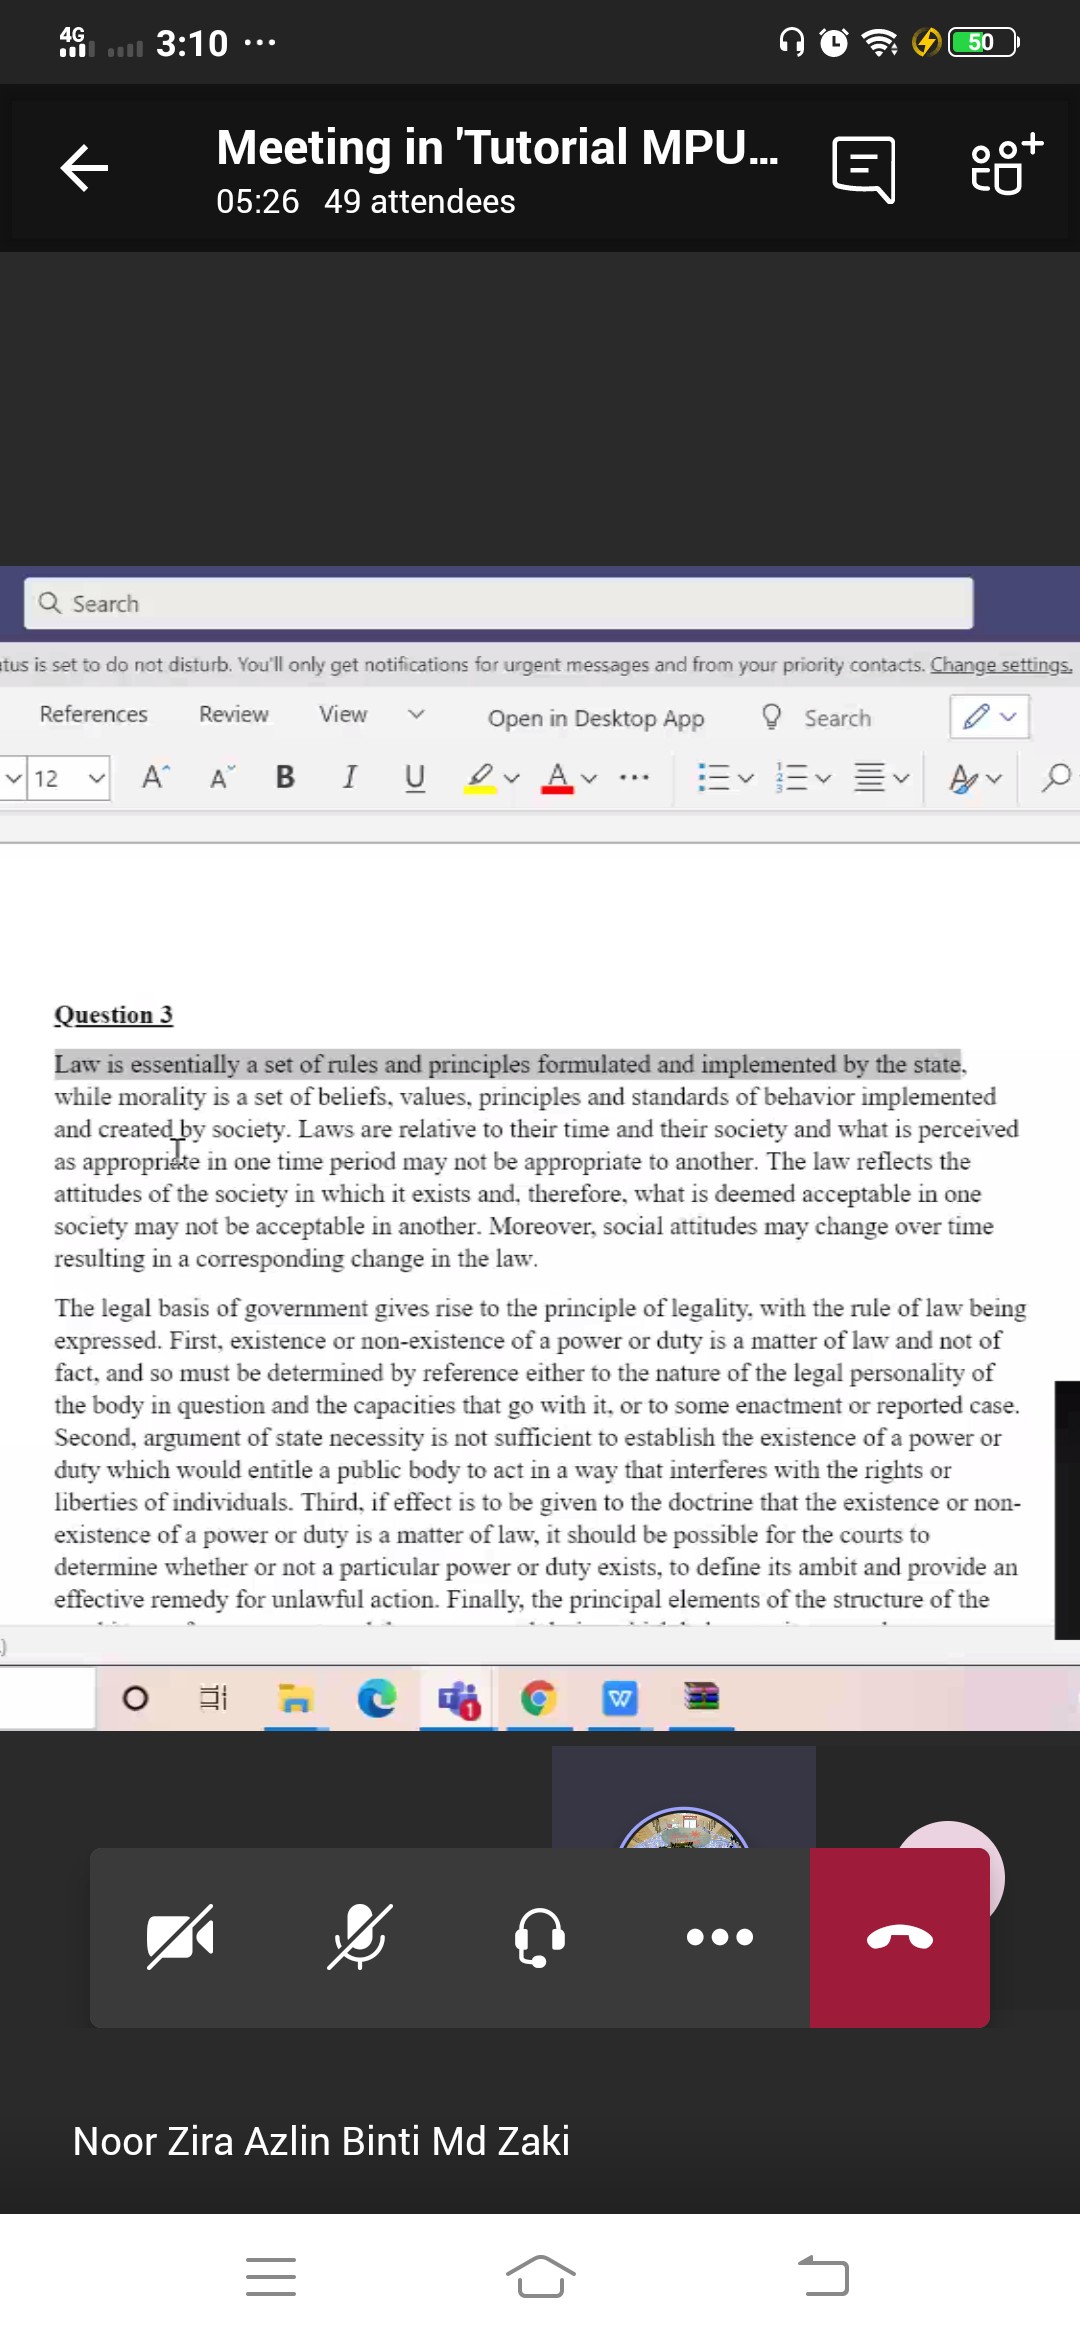Click the Teams Search box
1080x2340 pixels.
pyautogui.click(x=498, y=603)
